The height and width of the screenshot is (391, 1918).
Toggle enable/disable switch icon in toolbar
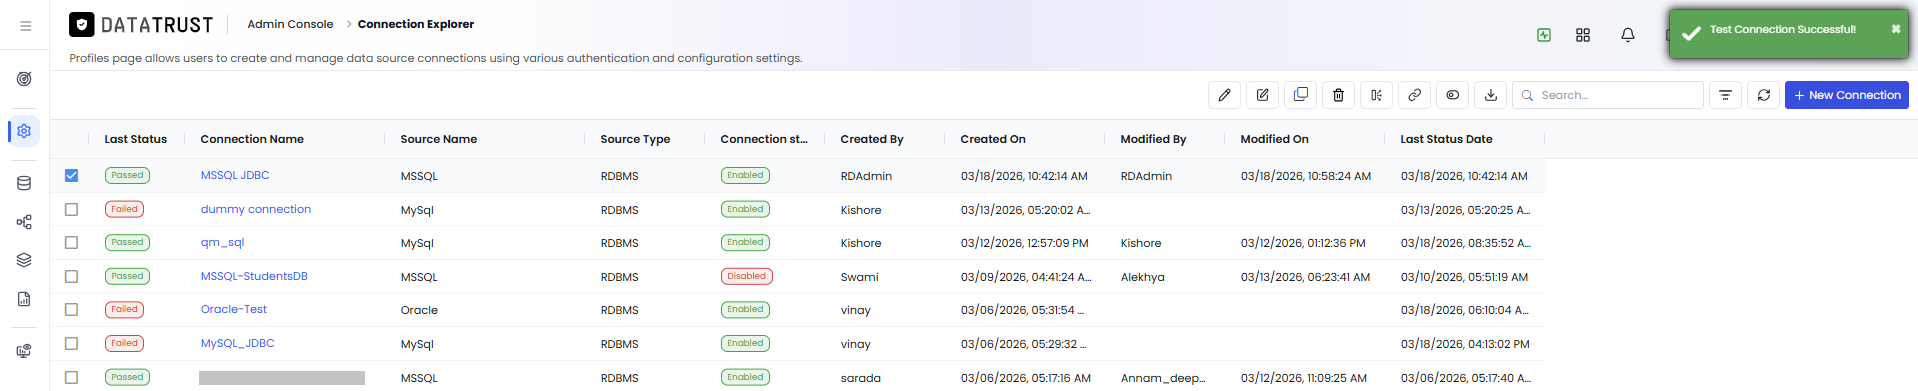[x=1452, y=95]
